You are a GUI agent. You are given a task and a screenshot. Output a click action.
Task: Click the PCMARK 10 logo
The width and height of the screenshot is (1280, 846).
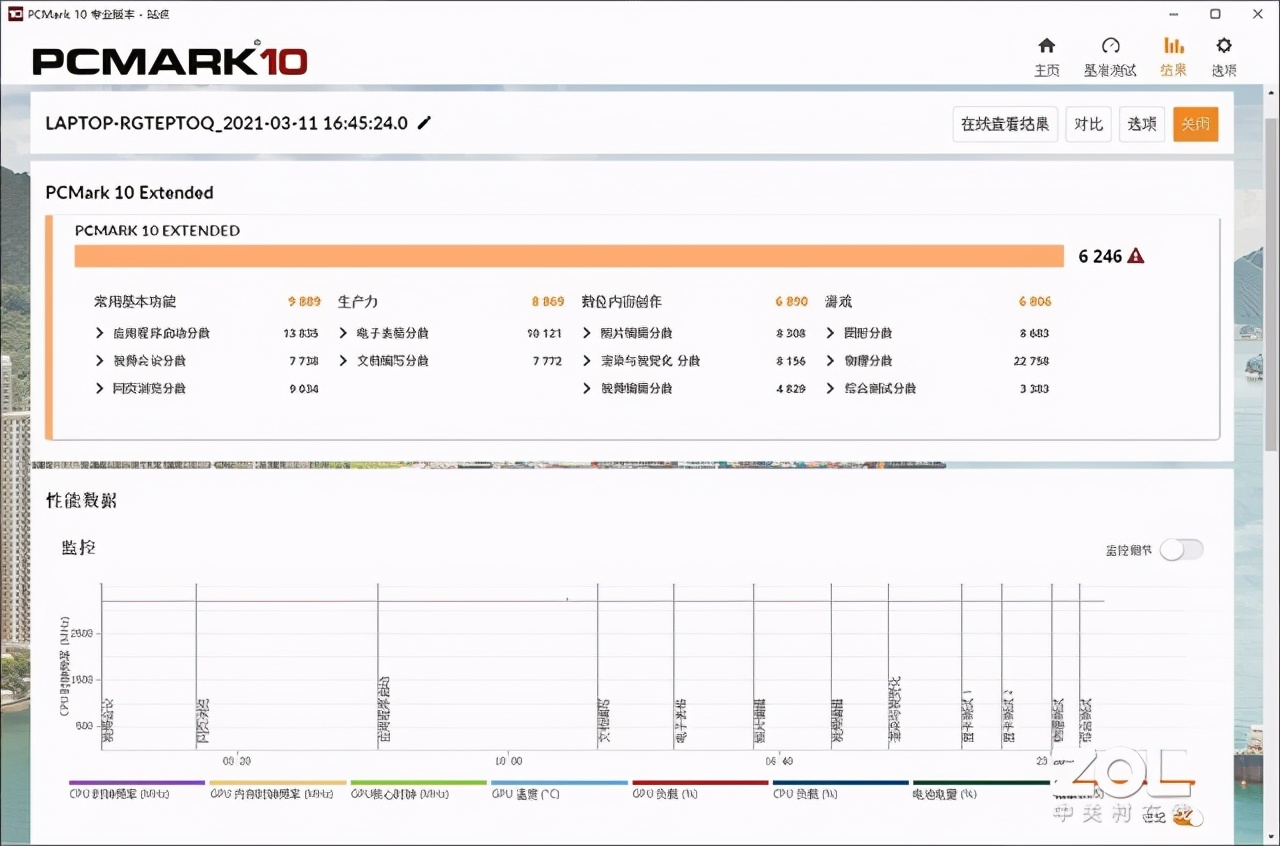pyautogui.click(x=170, y=60)
